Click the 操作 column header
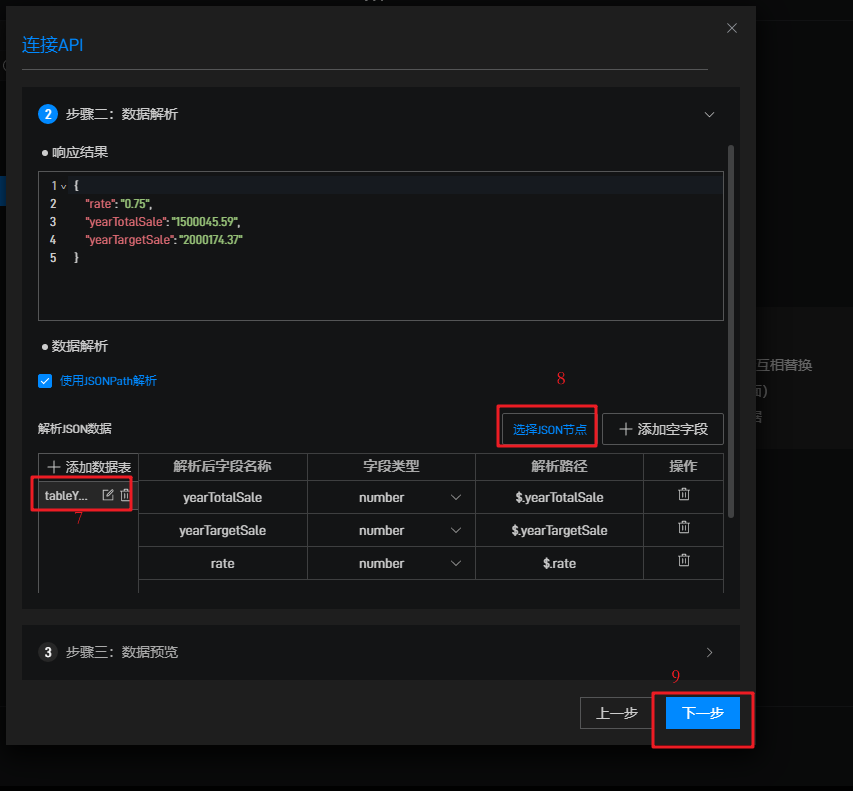The image size is (853, 791). pos(683,466)
